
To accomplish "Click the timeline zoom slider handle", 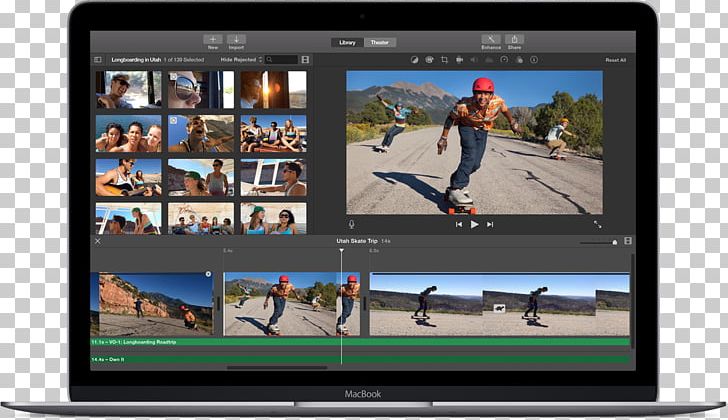I will (x=615, y=242).
